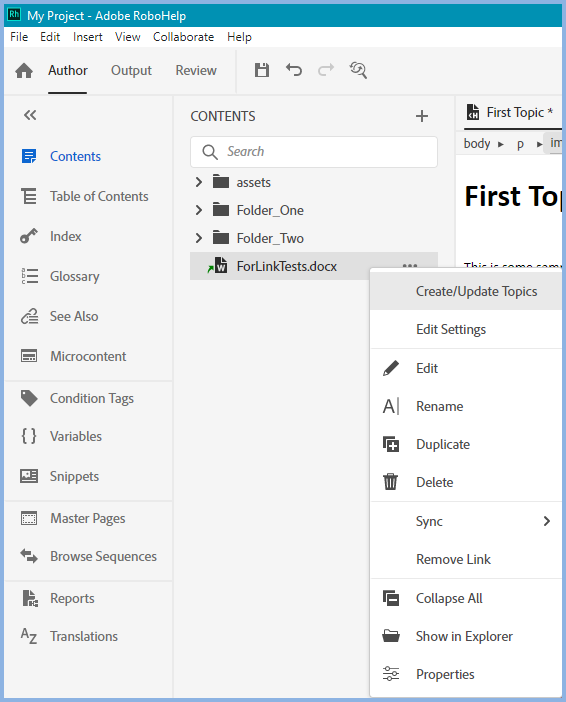
Task: Open the Collaborate menu
Action: point(184,37)
